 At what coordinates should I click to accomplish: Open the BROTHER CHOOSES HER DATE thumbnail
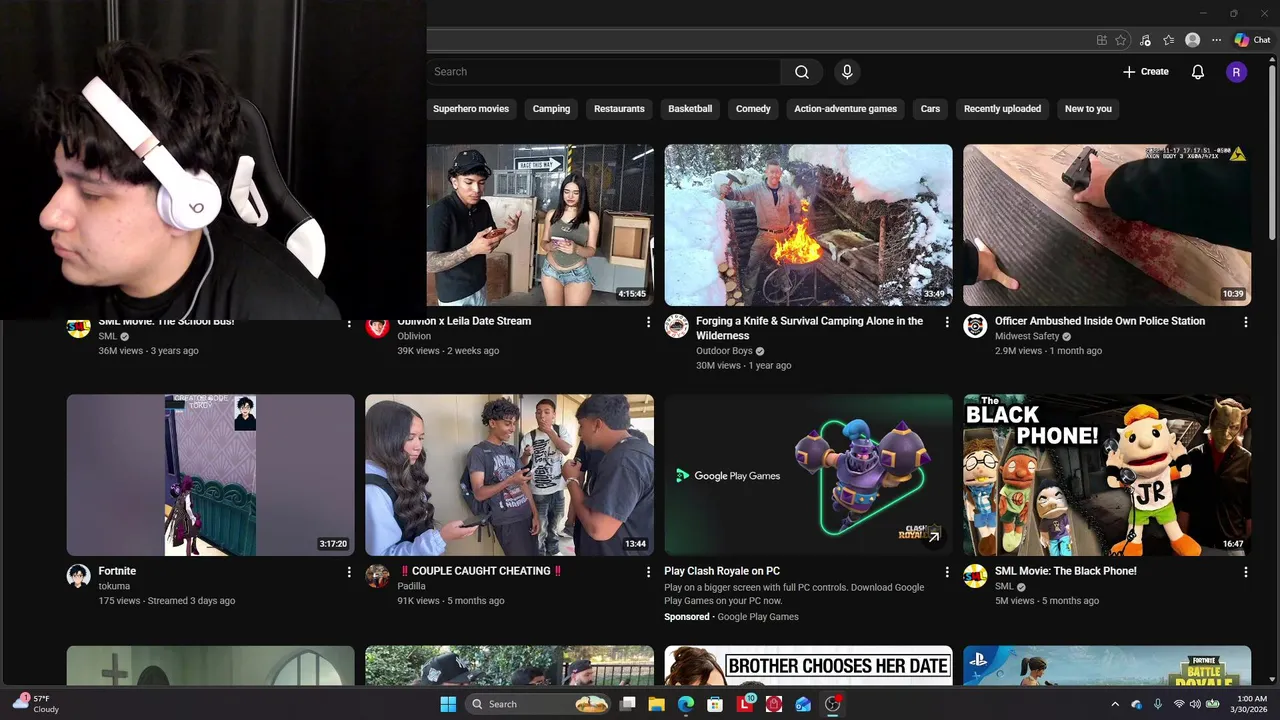point(808,665)
